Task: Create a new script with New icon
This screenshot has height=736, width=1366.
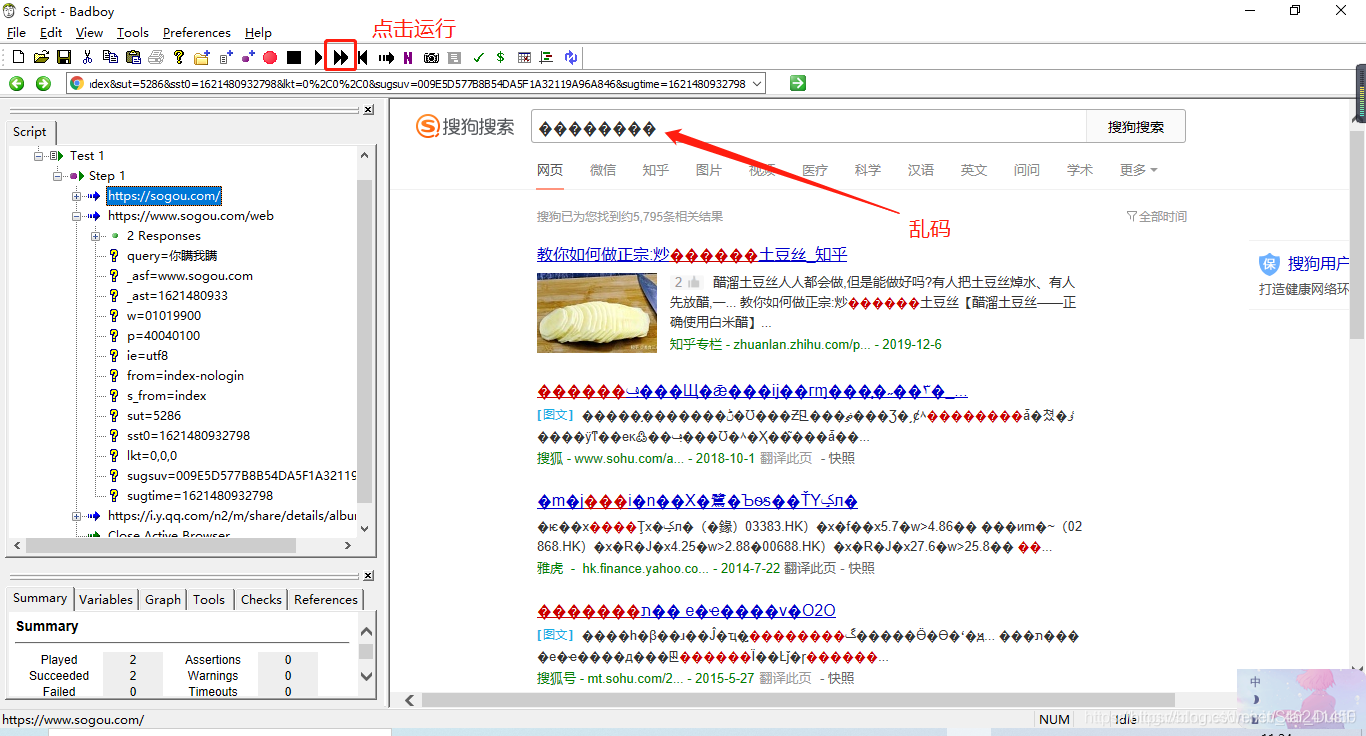Action: (x=18, y=58)
